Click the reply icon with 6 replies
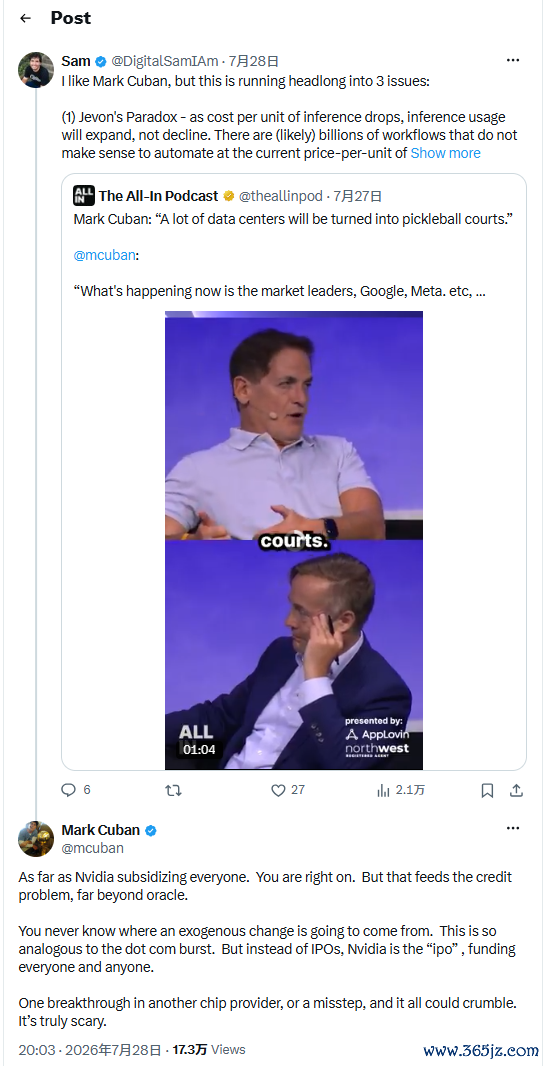This screenshot has width=546, height=1066. 69,790
